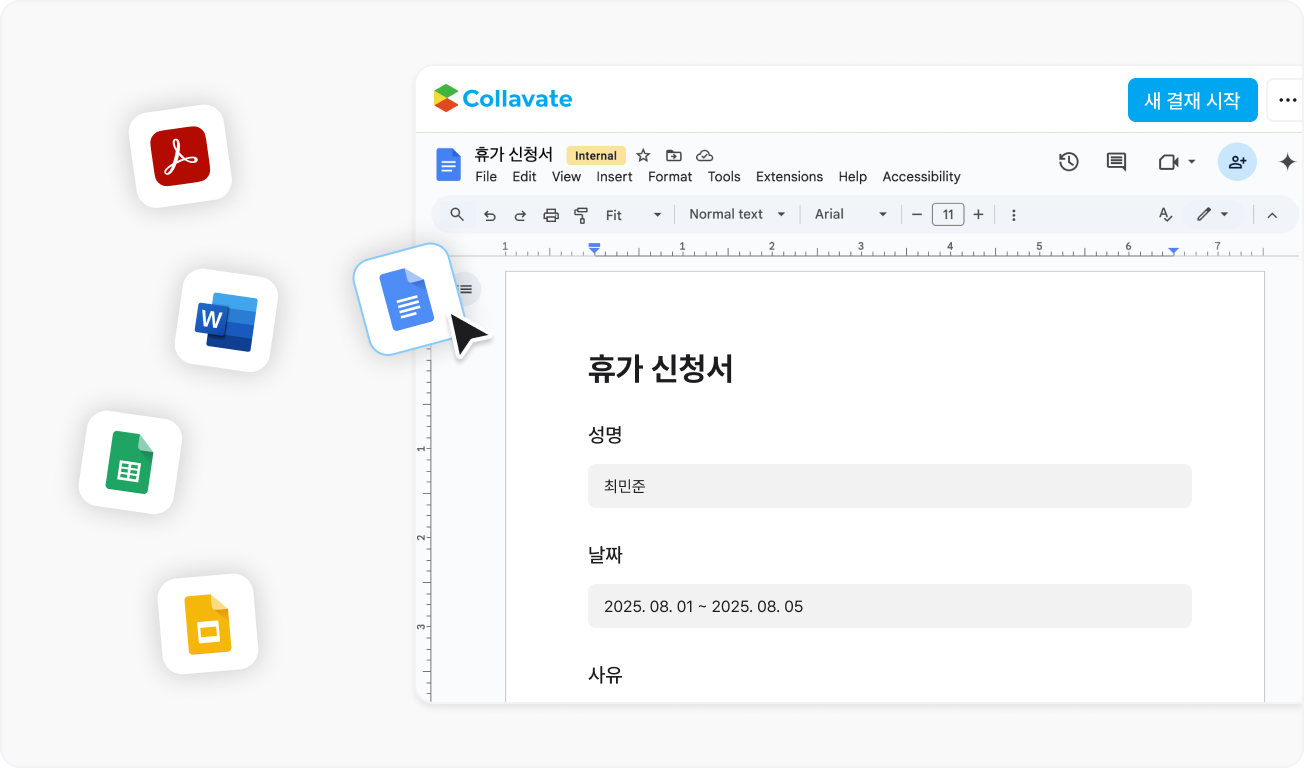The width and height of the screenshot is (1304, 768).
Task: Click the 사유 label
Action: [x=606, y=675]
